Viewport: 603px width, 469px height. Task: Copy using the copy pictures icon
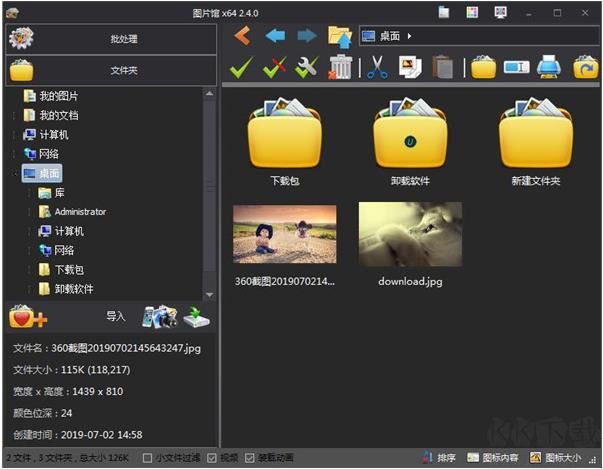coord(410,67)
